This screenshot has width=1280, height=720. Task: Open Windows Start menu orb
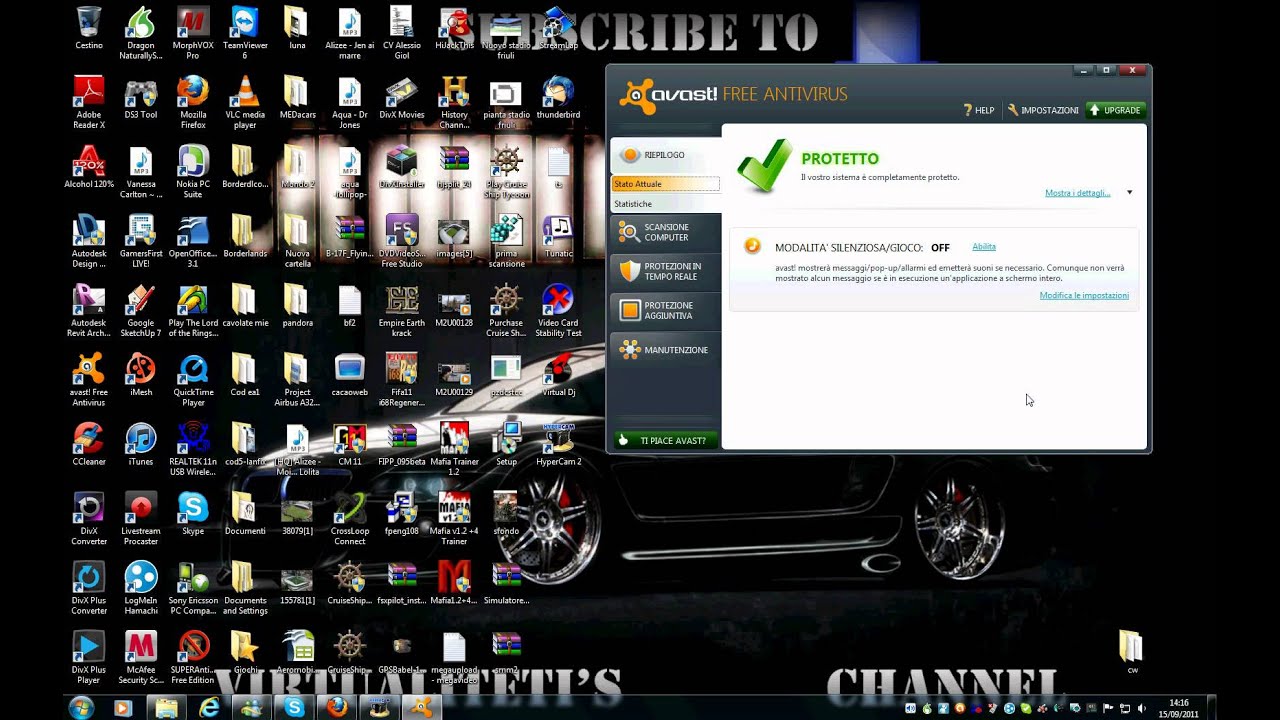[x=81, y=708]
